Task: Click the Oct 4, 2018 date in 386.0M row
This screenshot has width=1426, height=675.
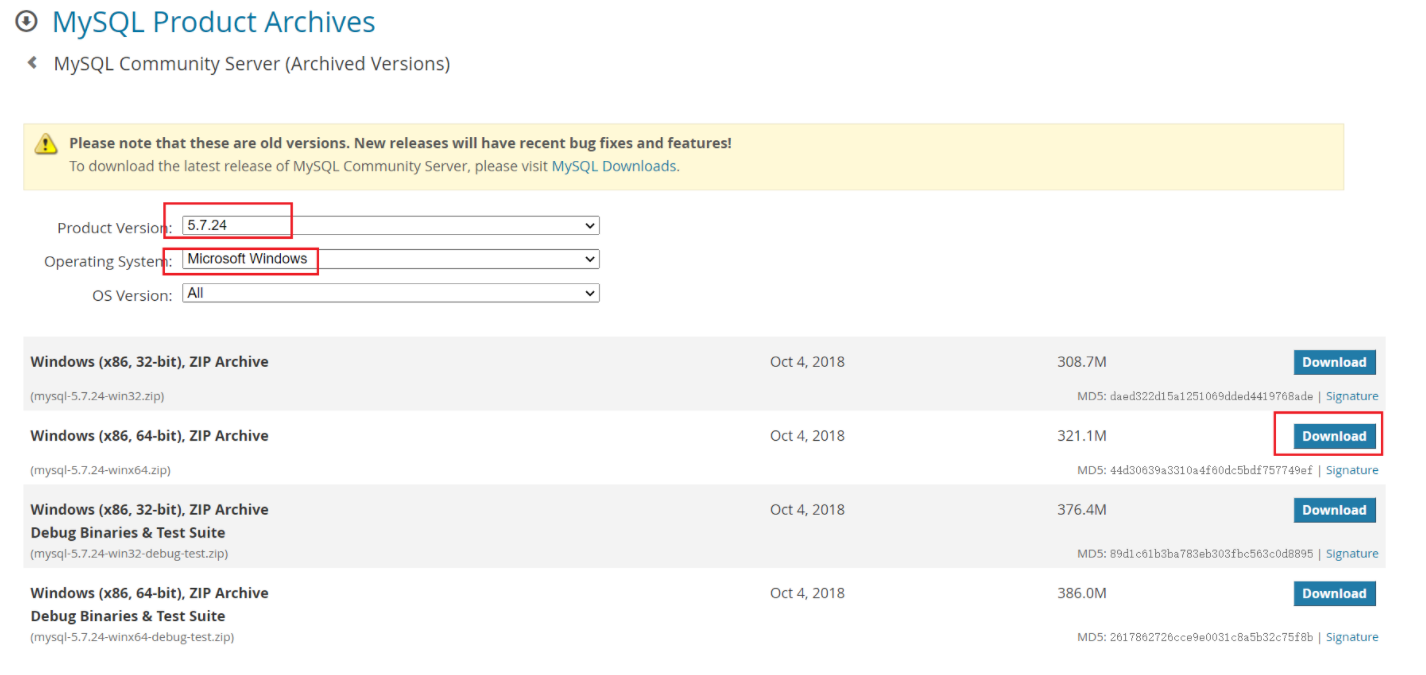Action: (x=807, y=593)
